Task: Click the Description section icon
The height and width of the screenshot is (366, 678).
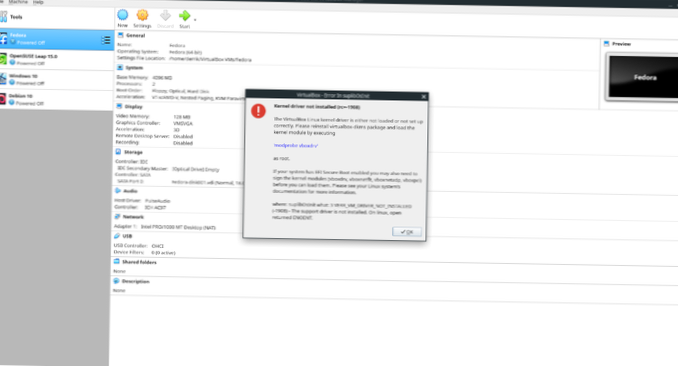Action: click(x=116, y=281)
